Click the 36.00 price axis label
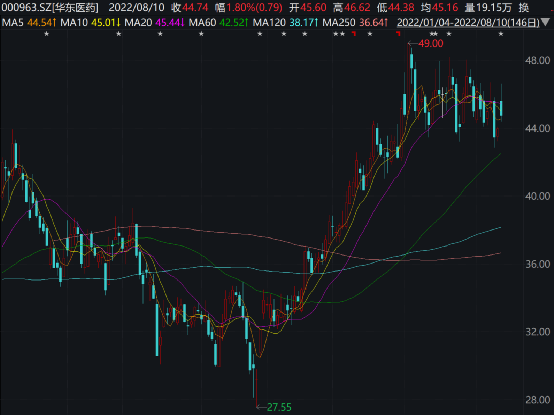This screenshot has height=415, width=554. click(537, 264)
